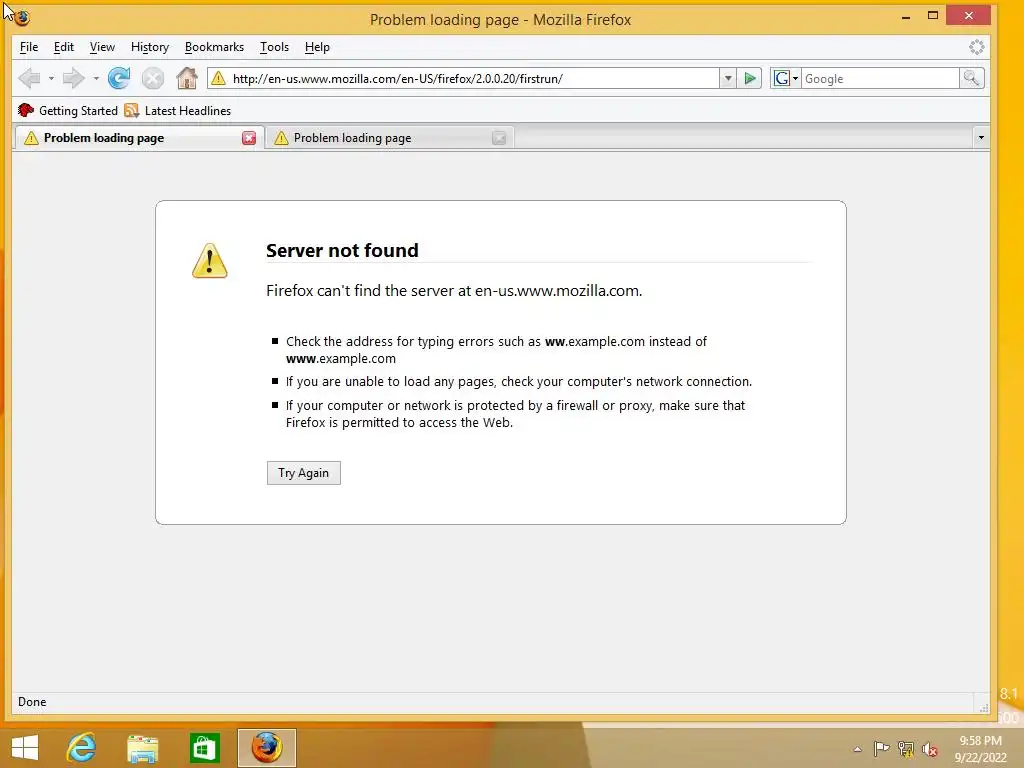Click the Try Again button
1024x768 pixels.
[304, 473]
